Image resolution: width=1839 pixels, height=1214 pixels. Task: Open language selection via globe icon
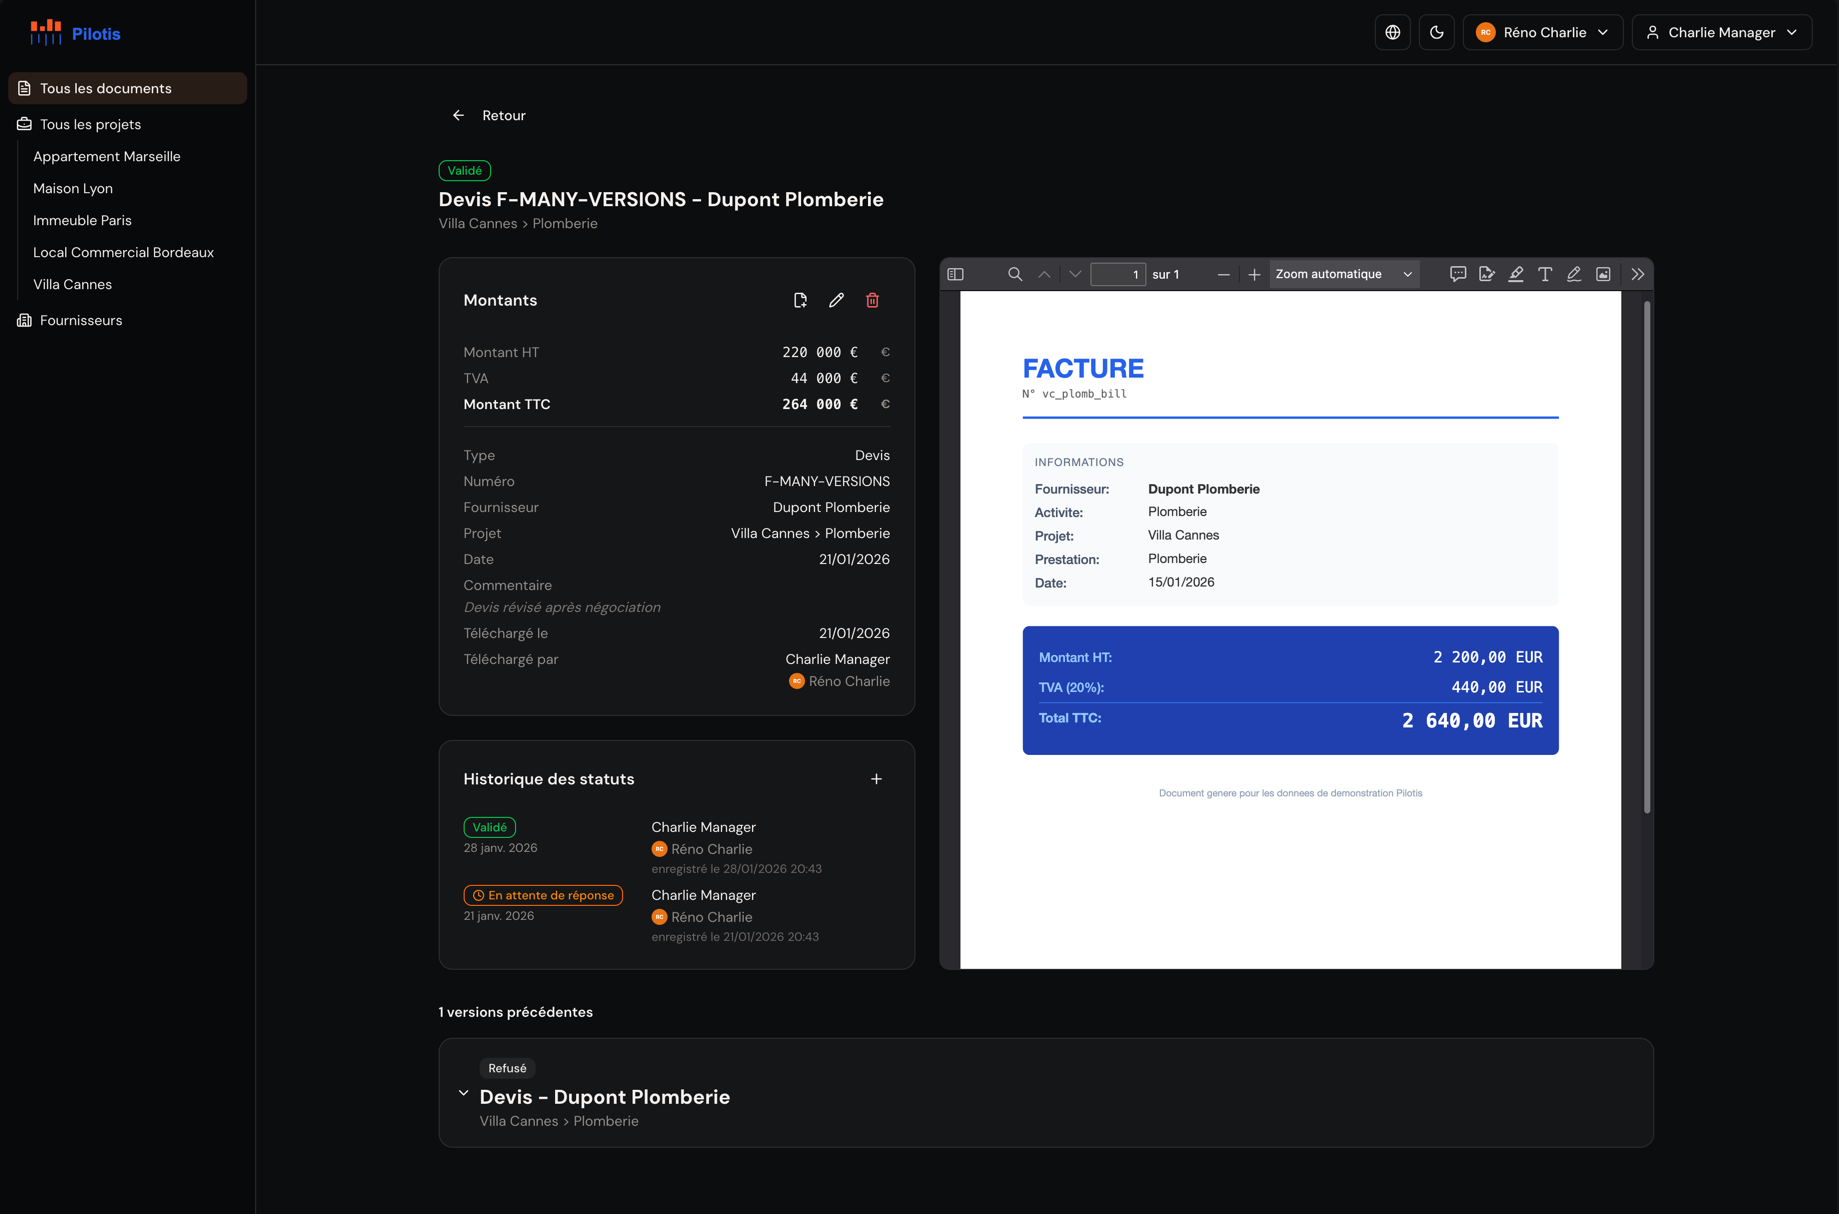[1391, 31]
